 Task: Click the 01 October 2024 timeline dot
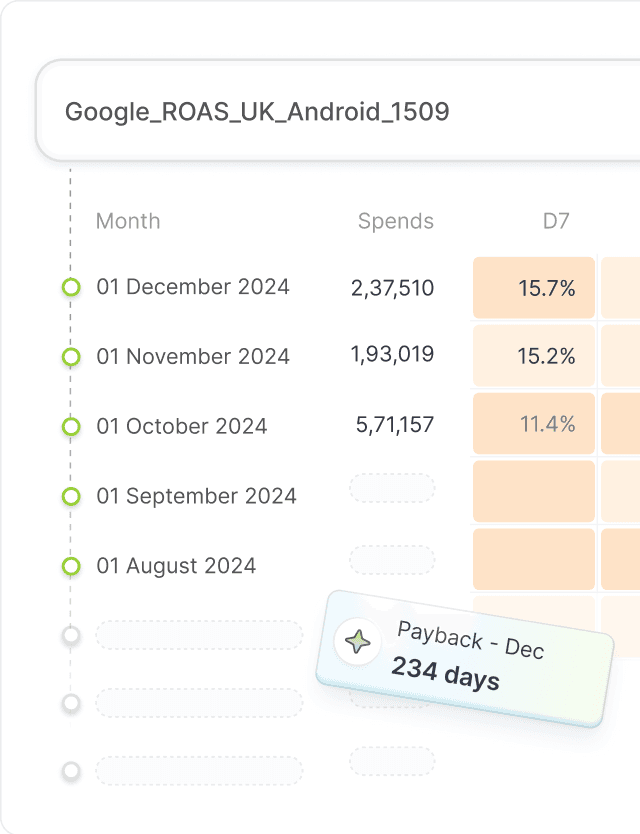point(71,427)
